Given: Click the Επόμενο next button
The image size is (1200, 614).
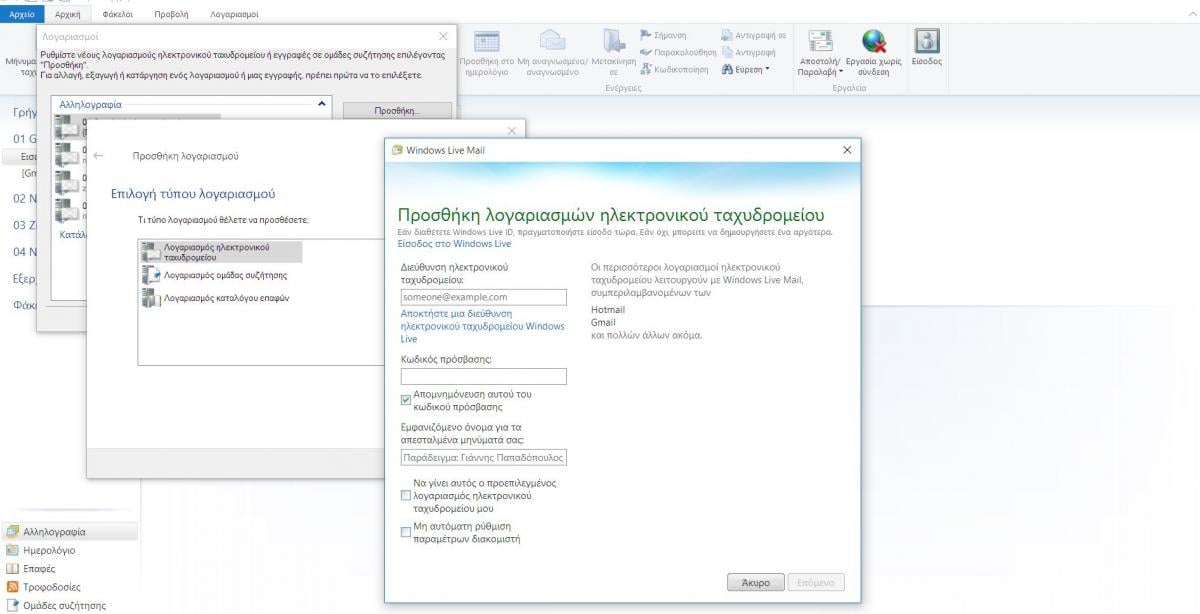Looking at the screenshot, I should point(816,582).
